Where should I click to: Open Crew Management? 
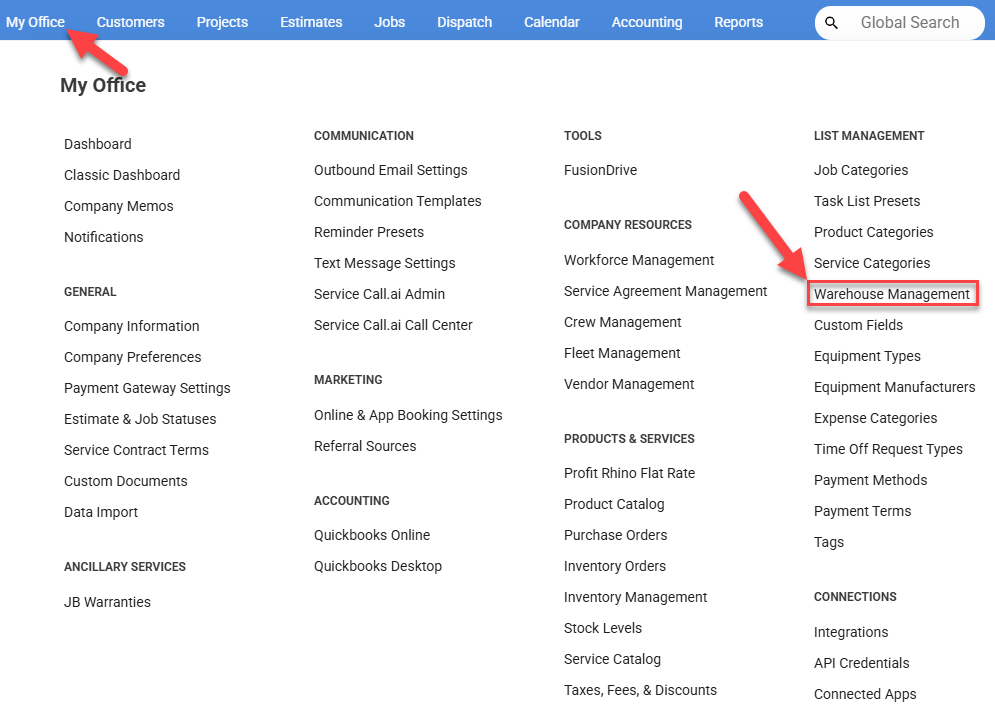pyautogui.click(x=623, y=322)
